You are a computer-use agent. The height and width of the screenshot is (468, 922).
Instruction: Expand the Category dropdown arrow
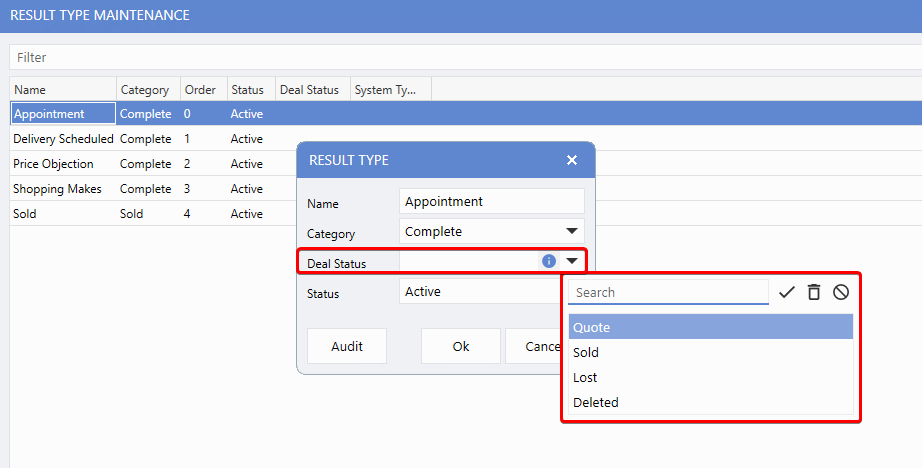coord(572,231)
